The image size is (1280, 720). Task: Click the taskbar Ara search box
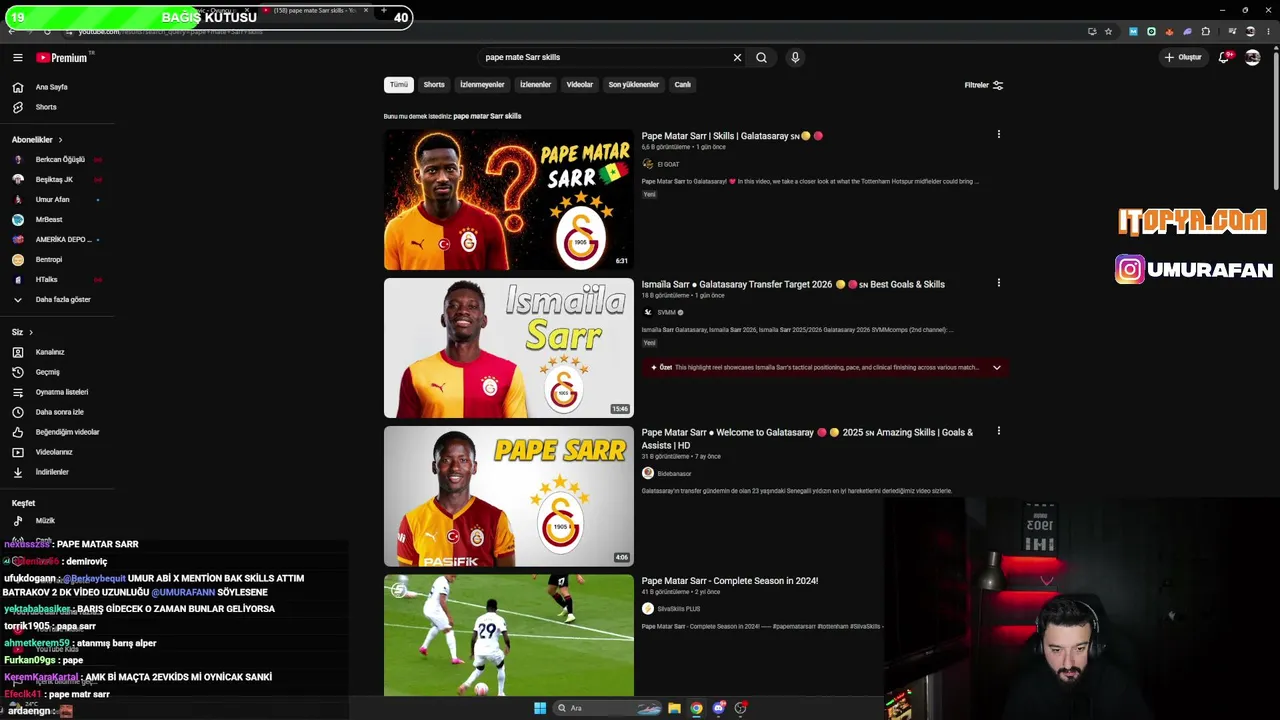point(609,708)
